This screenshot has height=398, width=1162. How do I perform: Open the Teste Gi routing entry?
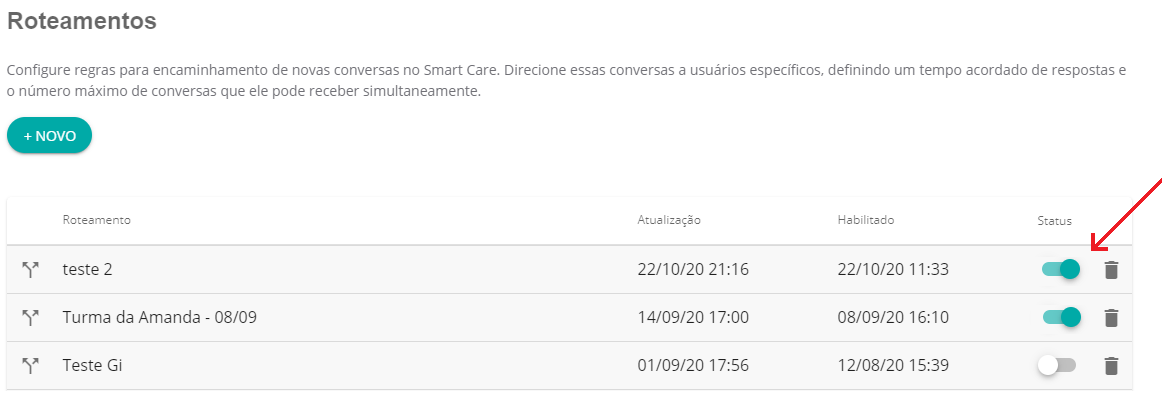(93, 365)
